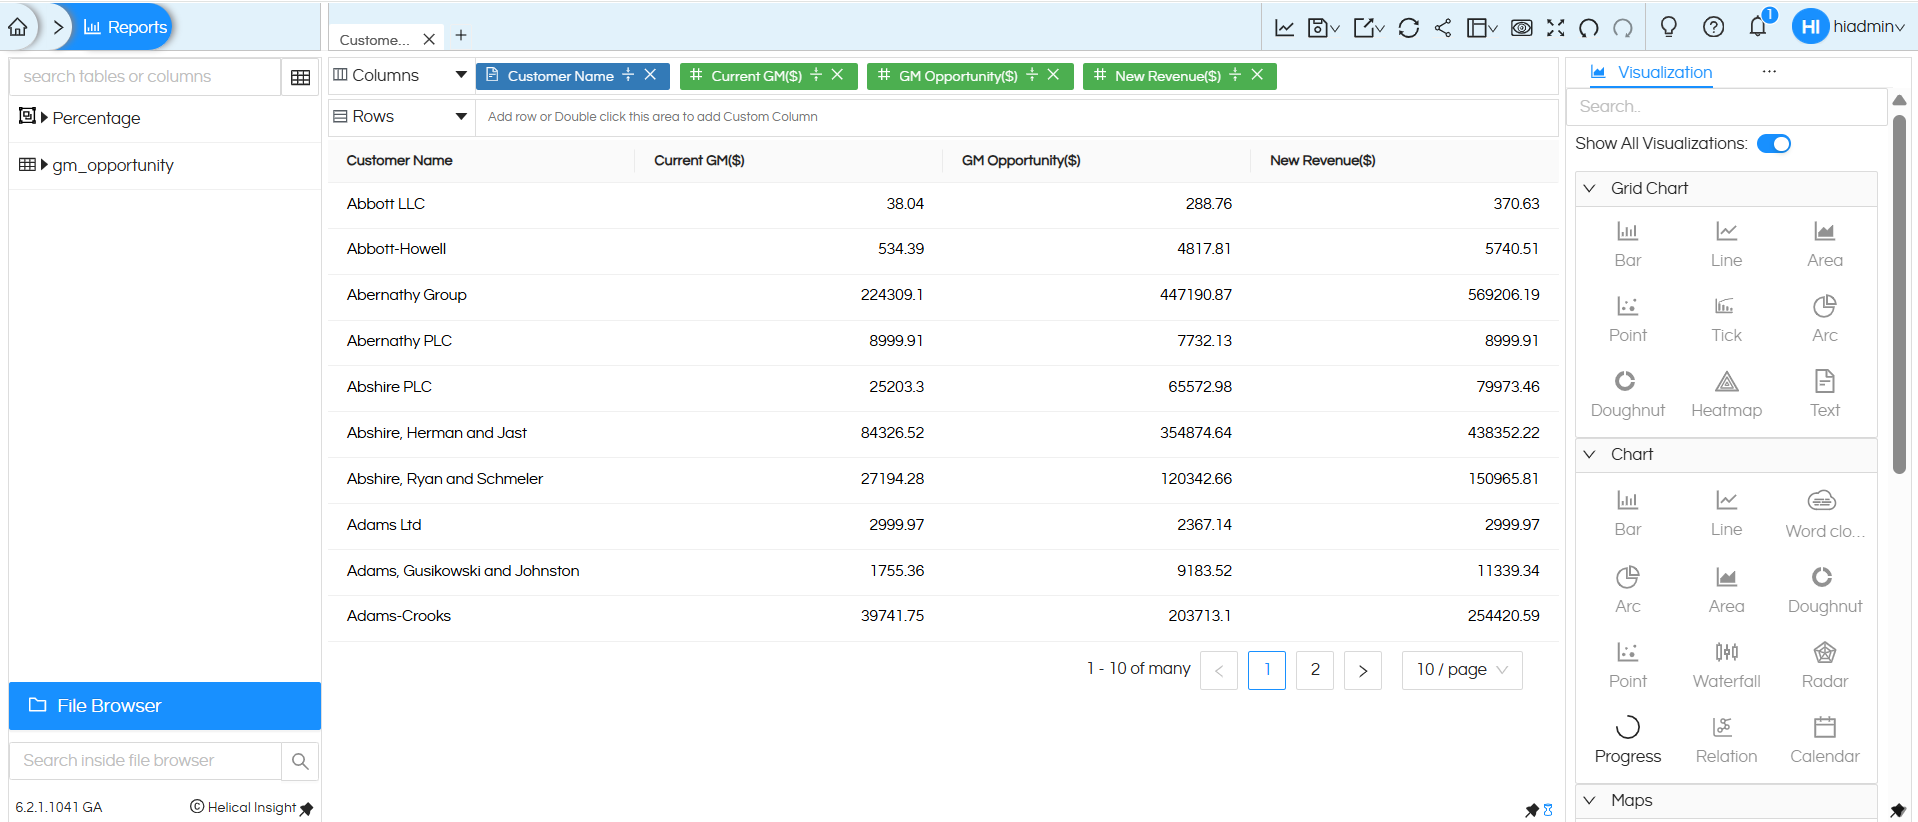Choose Calendar chart visualization
This screenshot has width=1918, height=822.
(1825, 741)
